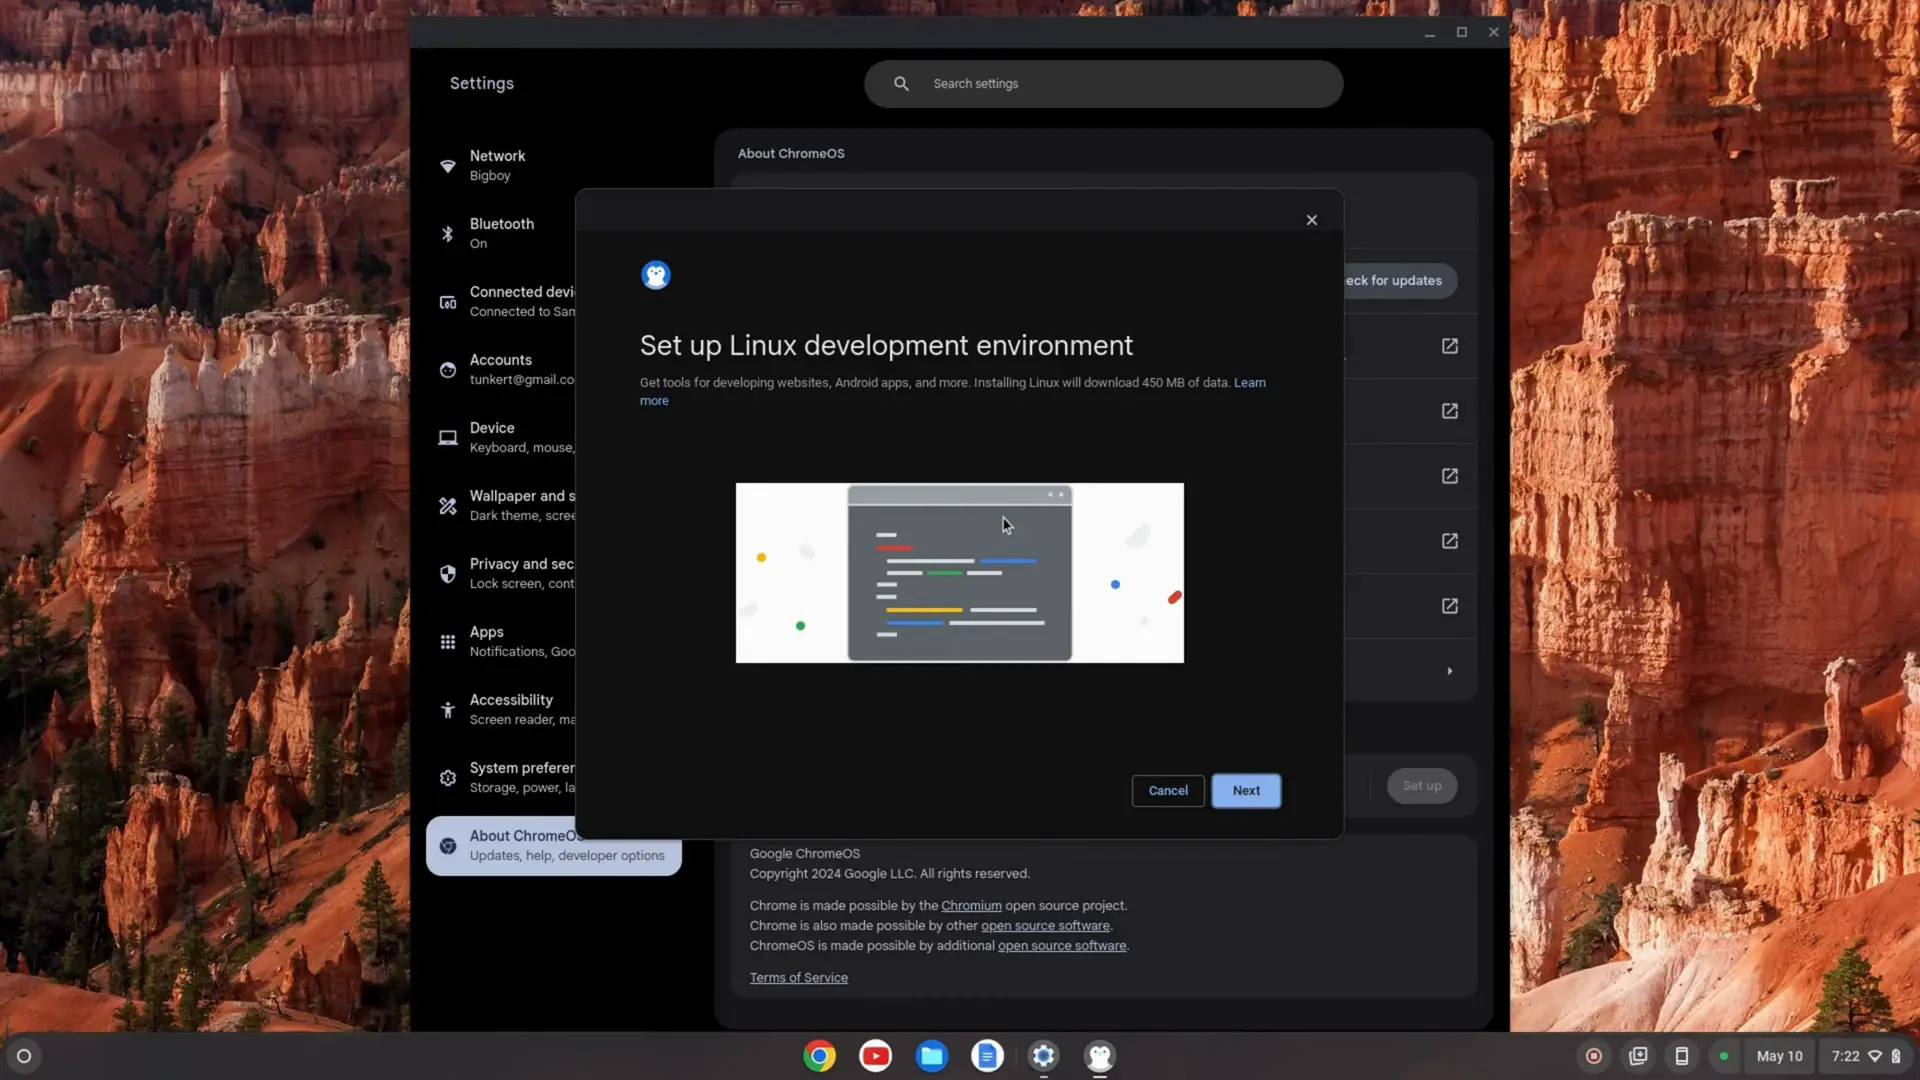The image size is (1920, 1080).
Task: Open ChromeOS additional open source software link
Action: (x=1062, y=946)
